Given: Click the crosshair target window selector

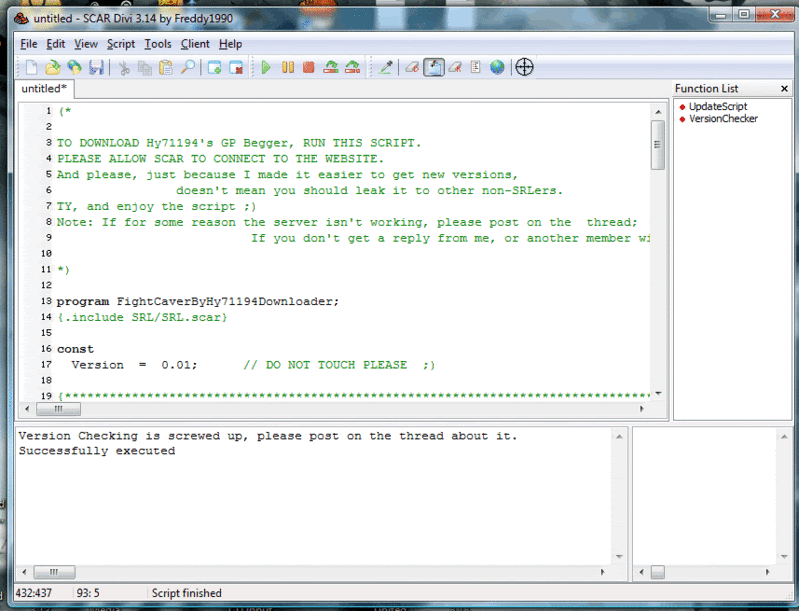Looking at the screenshot, I should (x=523, y=67).
